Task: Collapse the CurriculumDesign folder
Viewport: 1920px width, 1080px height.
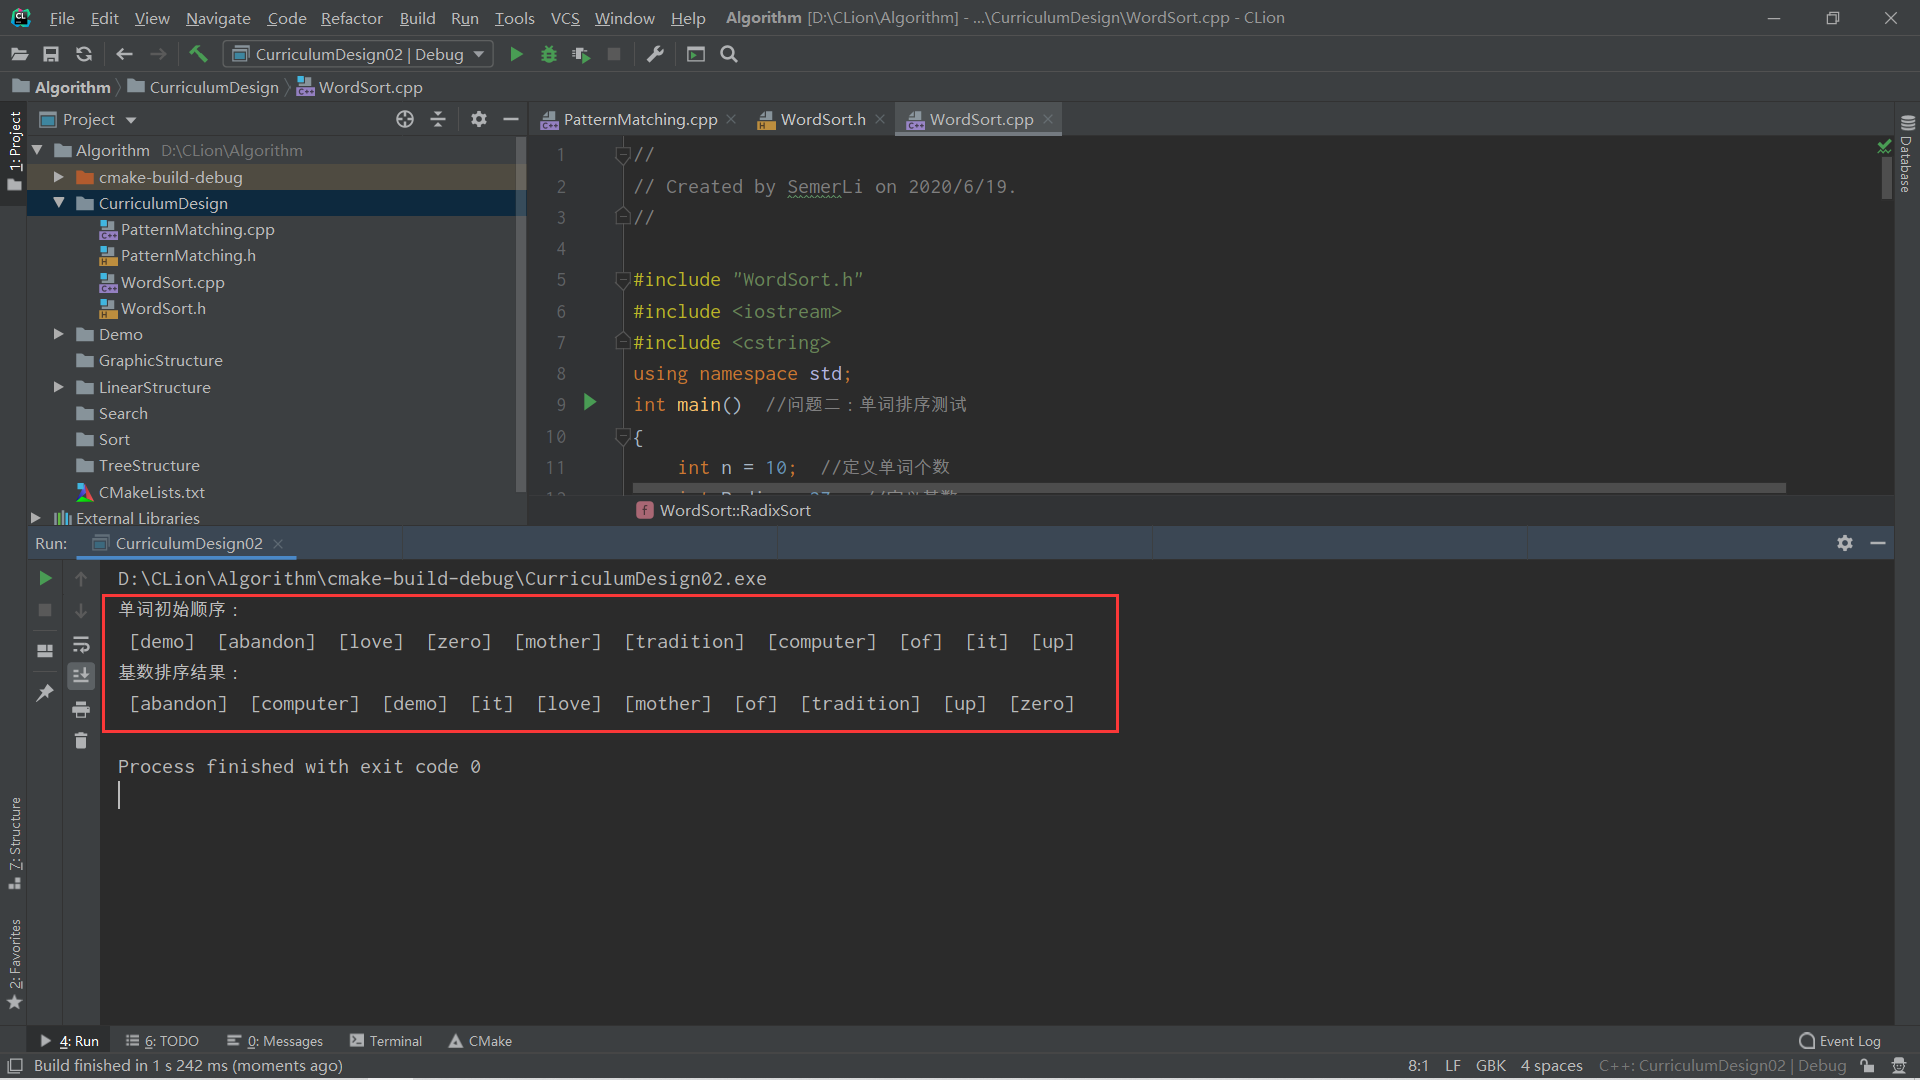Action: [58, 203]
